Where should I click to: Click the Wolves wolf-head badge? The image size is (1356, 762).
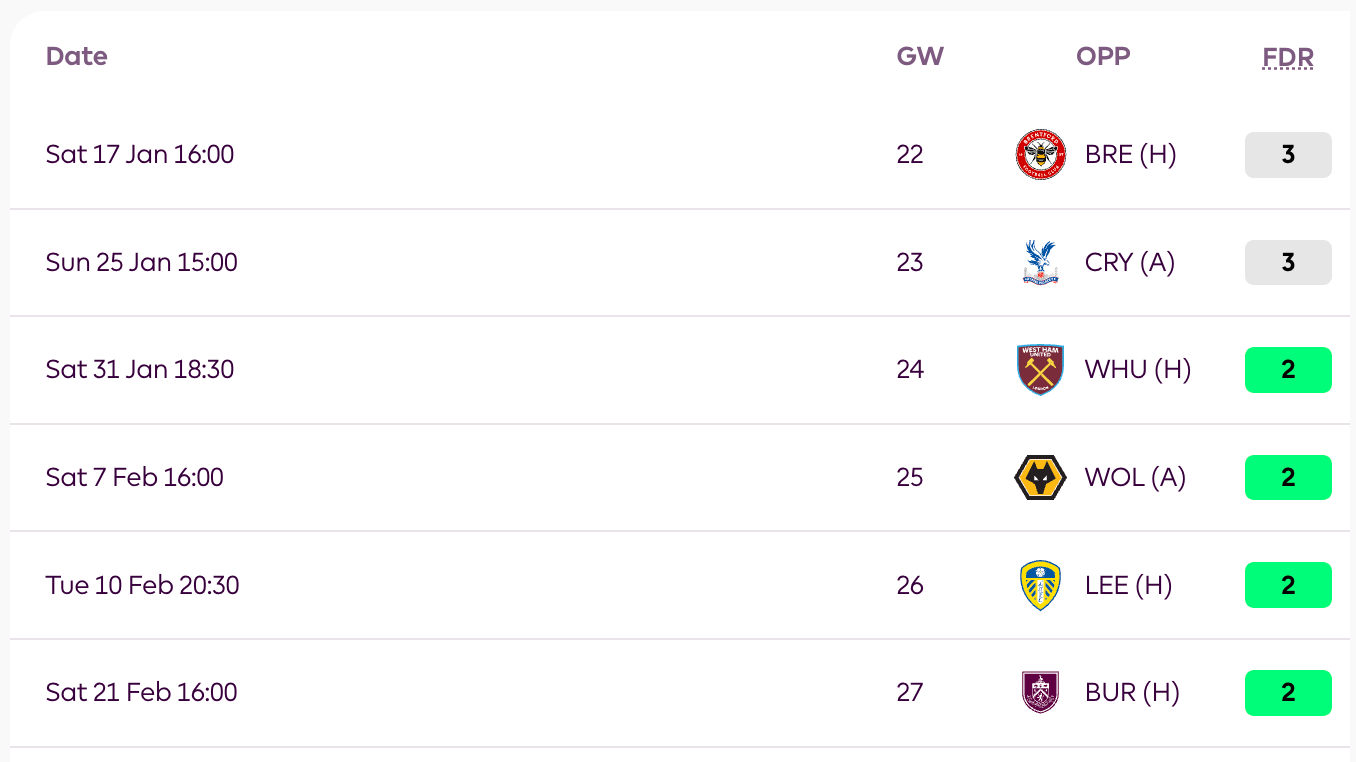click(1040, 477)
